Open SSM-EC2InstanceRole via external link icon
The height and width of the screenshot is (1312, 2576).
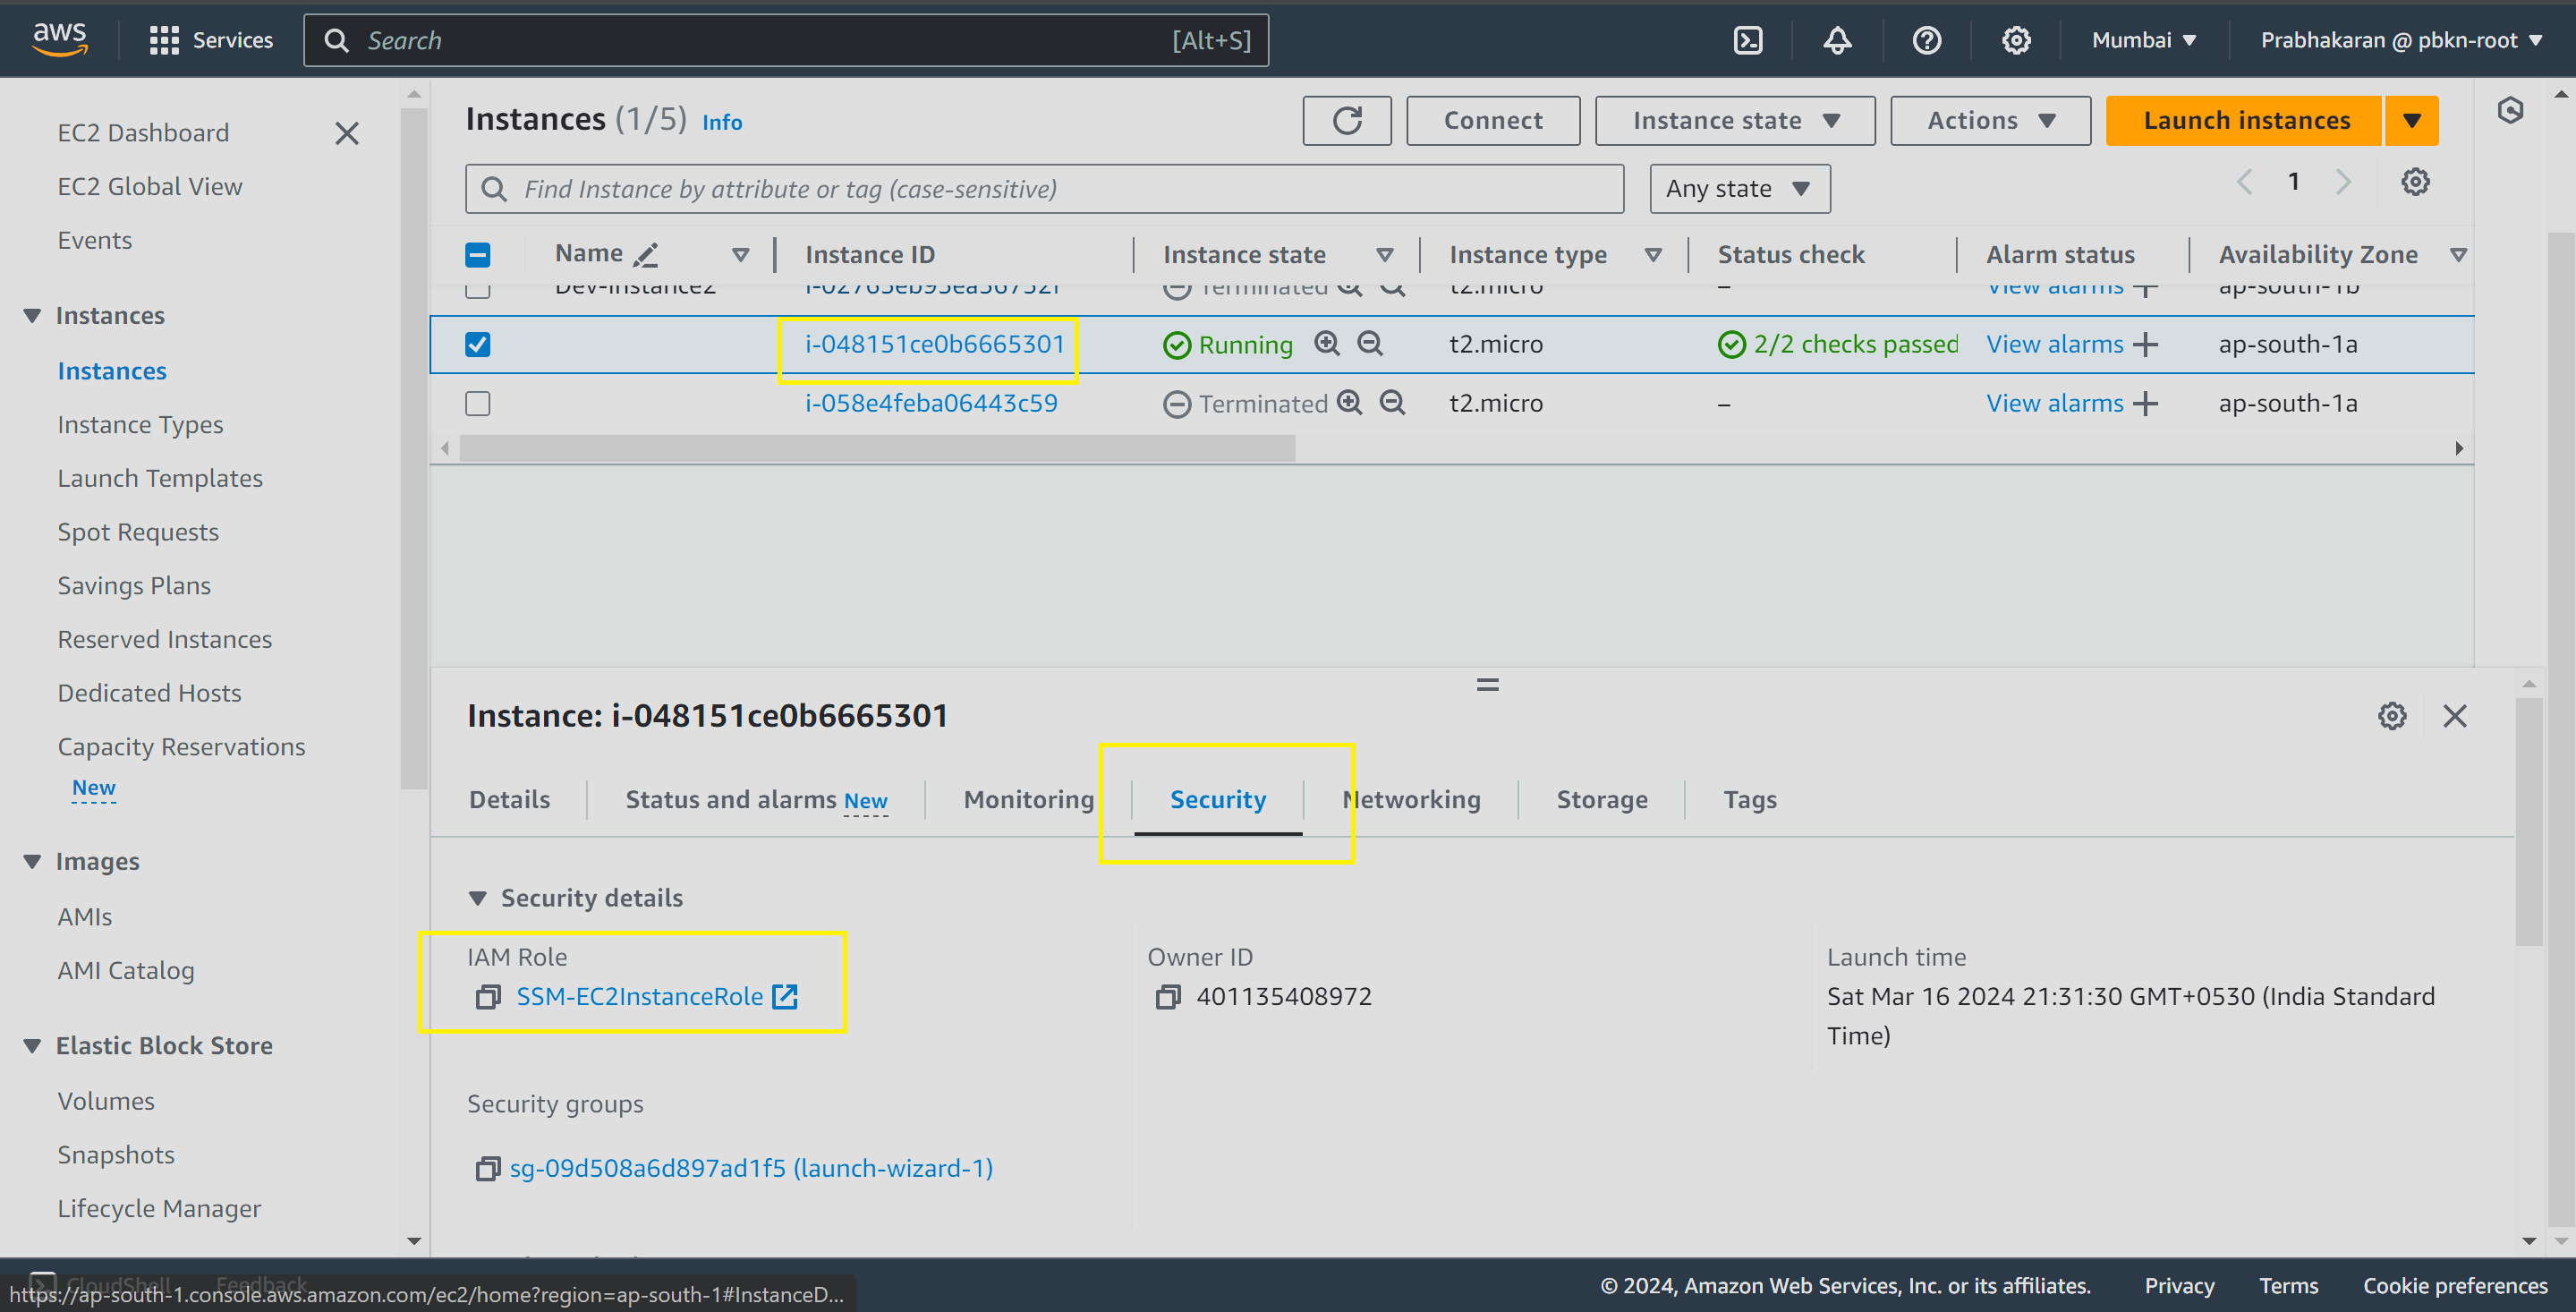click(x=785, y=996)
